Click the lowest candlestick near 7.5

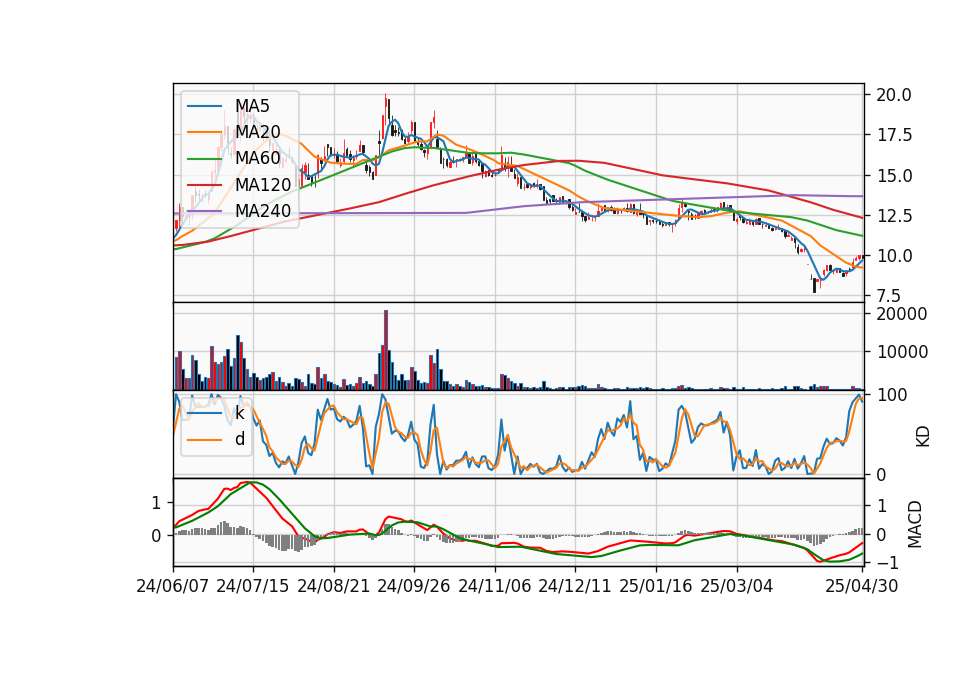(814, 285)
